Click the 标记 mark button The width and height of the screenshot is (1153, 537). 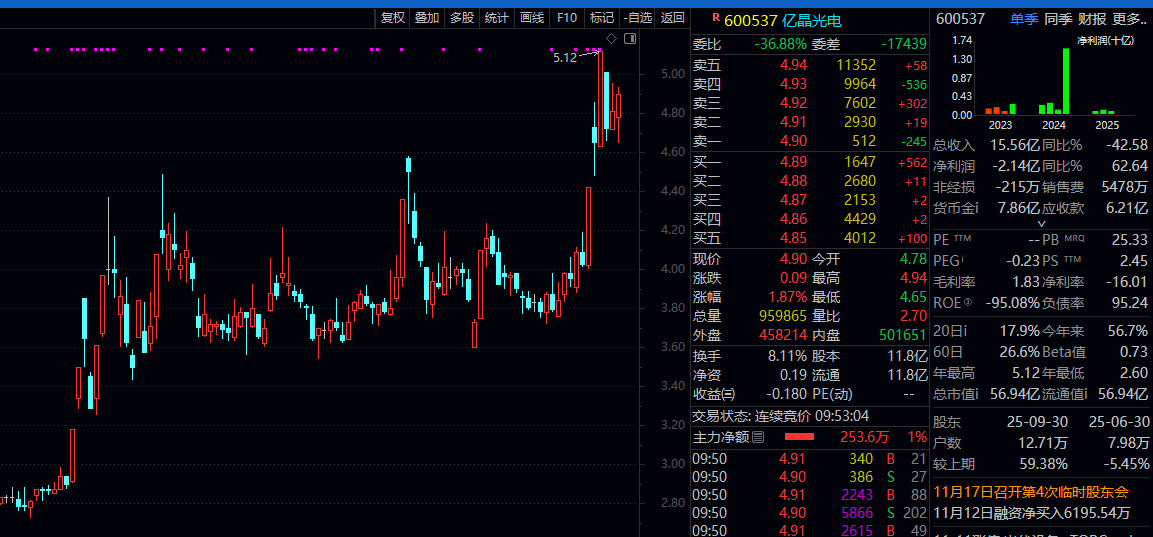(602, 18)
